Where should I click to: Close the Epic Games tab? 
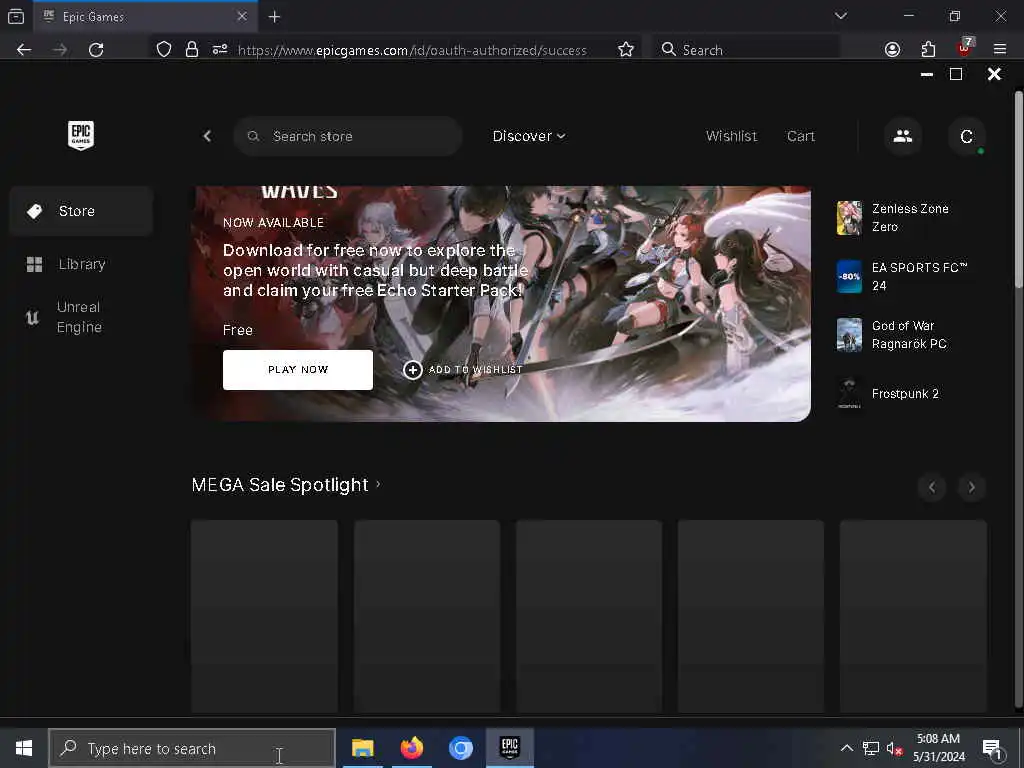(242, 16)
